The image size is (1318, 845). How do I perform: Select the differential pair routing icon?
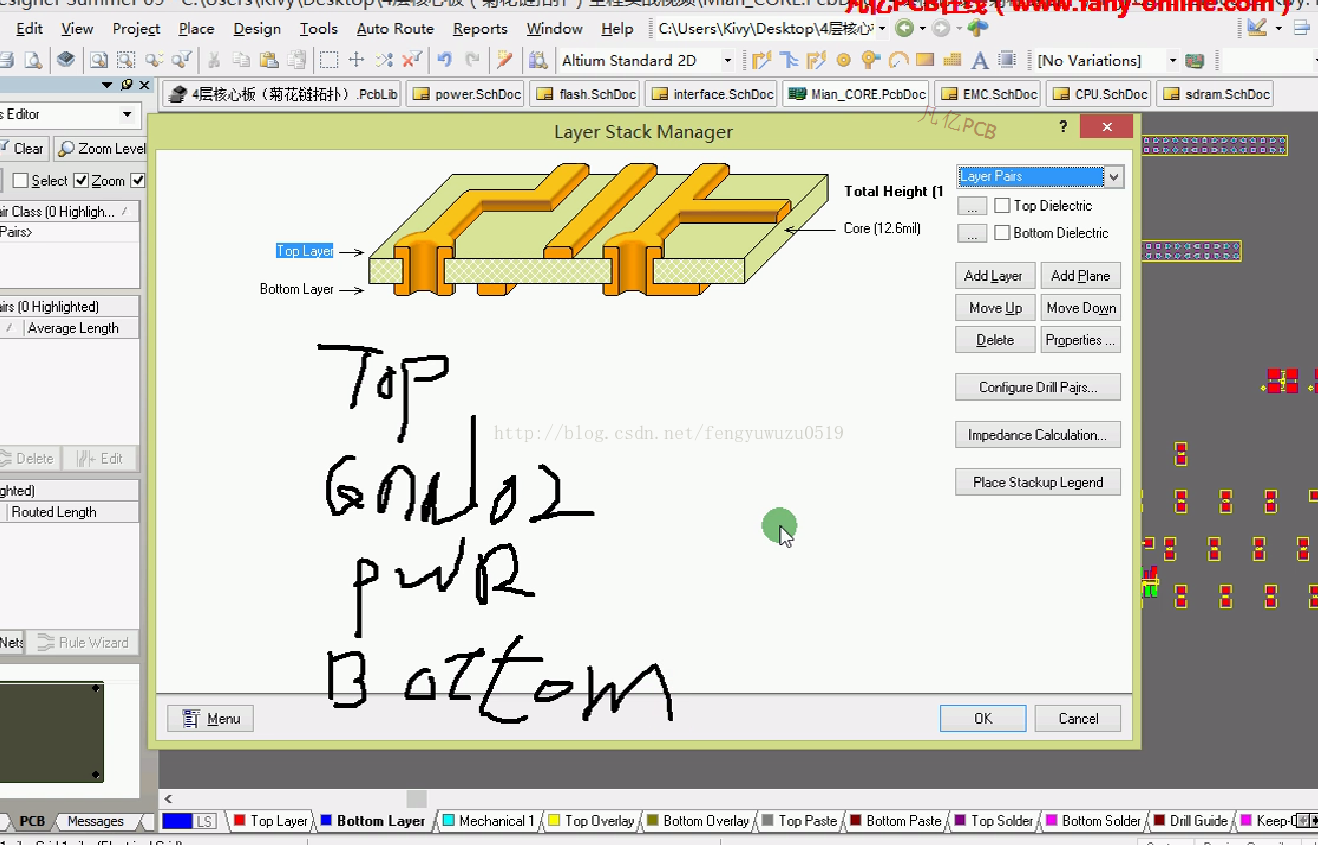[816, 60]
